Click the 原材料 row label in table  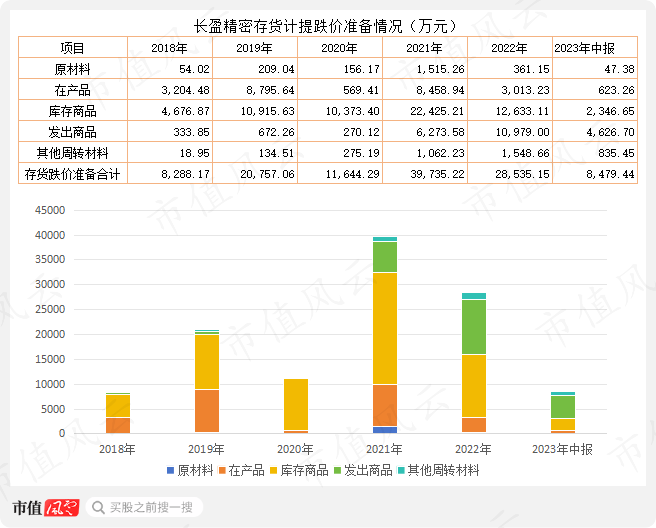73,69
